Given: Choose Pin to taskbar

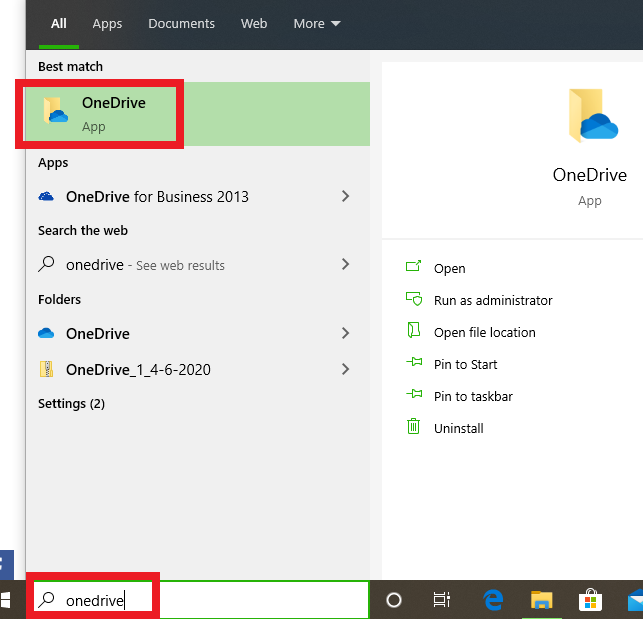Looking at the screenshot, I should coord(473,396).
